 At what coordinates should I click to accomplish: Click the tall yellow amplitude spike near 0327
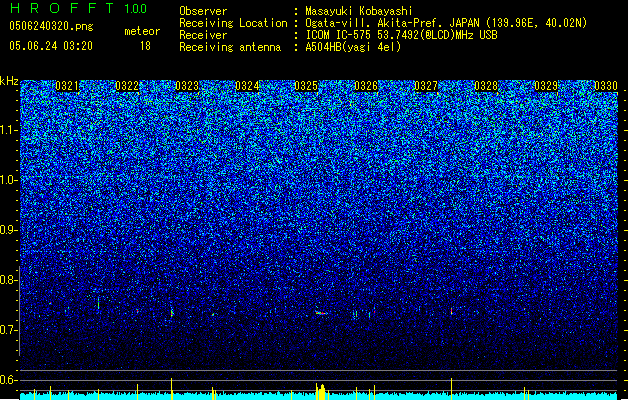451,389
